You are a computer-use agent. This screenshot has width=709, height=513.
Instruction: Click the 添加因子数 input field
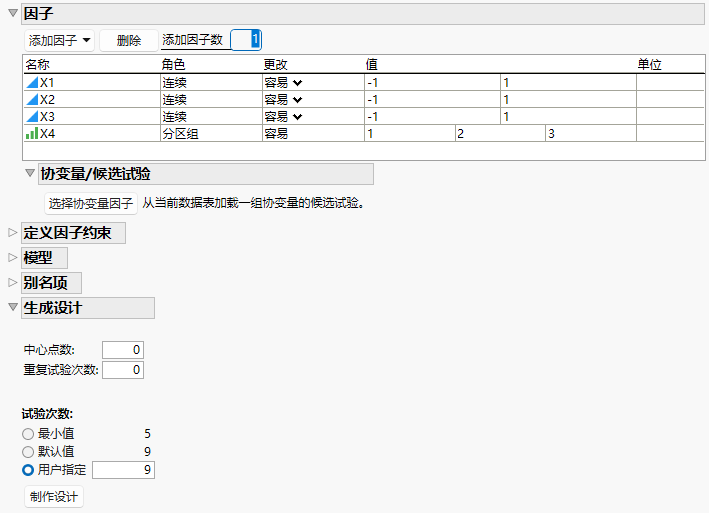(246, 40)
